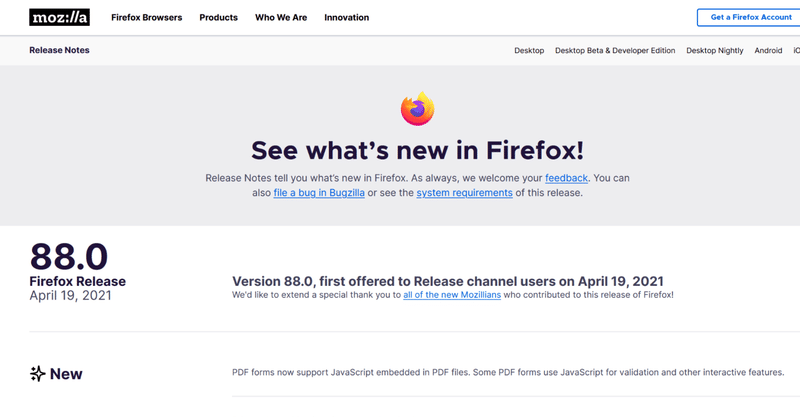Click the New section heading
Screen dimensions: 800x417
66,374
